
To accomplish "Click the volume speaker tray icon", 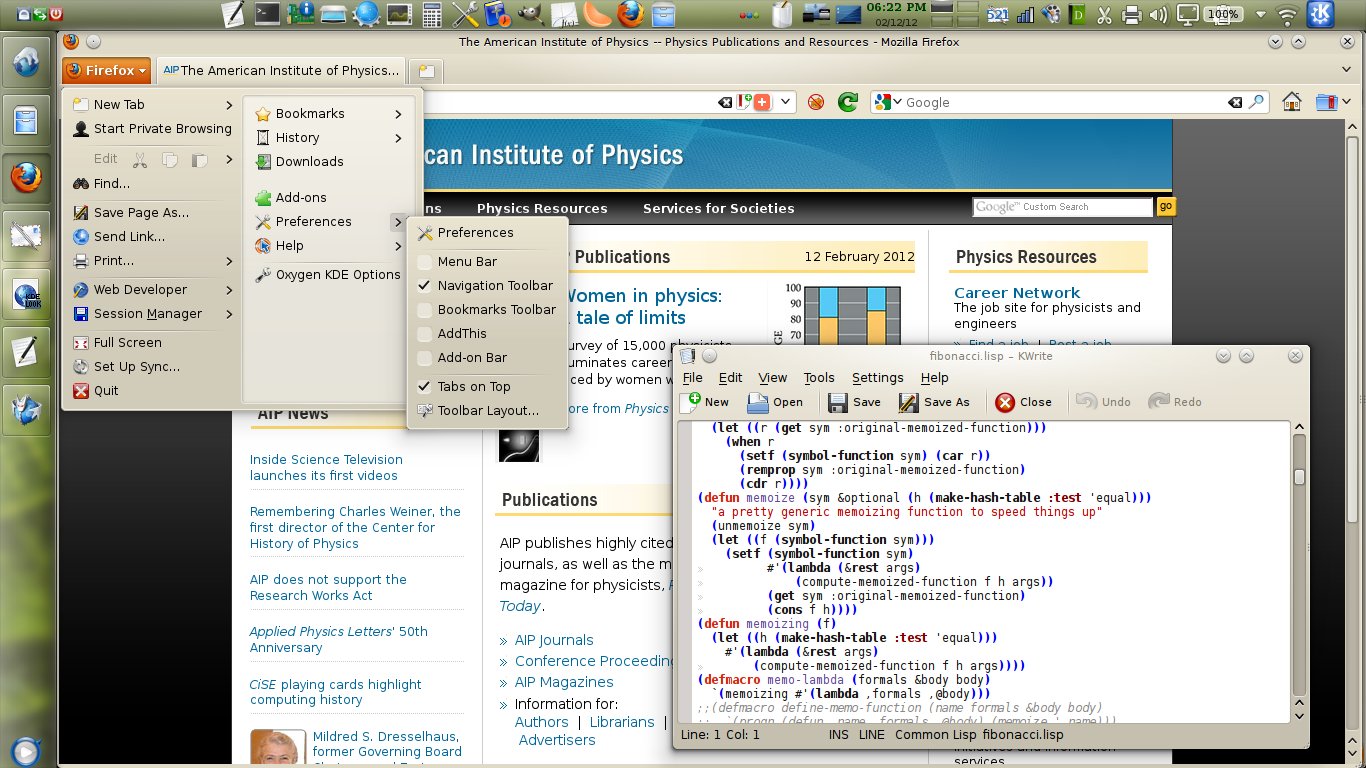I will (x=1159, y=15).
